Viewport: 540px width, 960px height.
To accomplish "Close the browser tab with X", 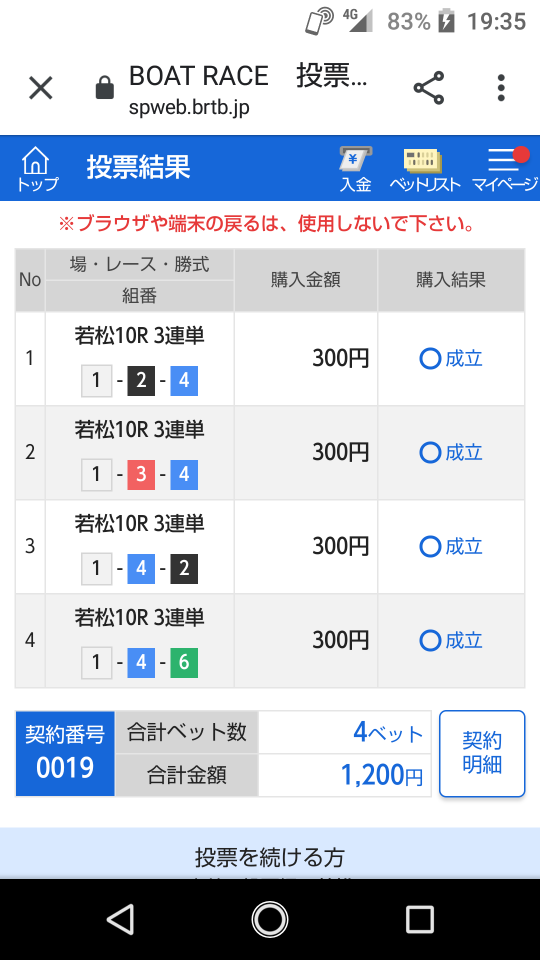I will [41, 88].
